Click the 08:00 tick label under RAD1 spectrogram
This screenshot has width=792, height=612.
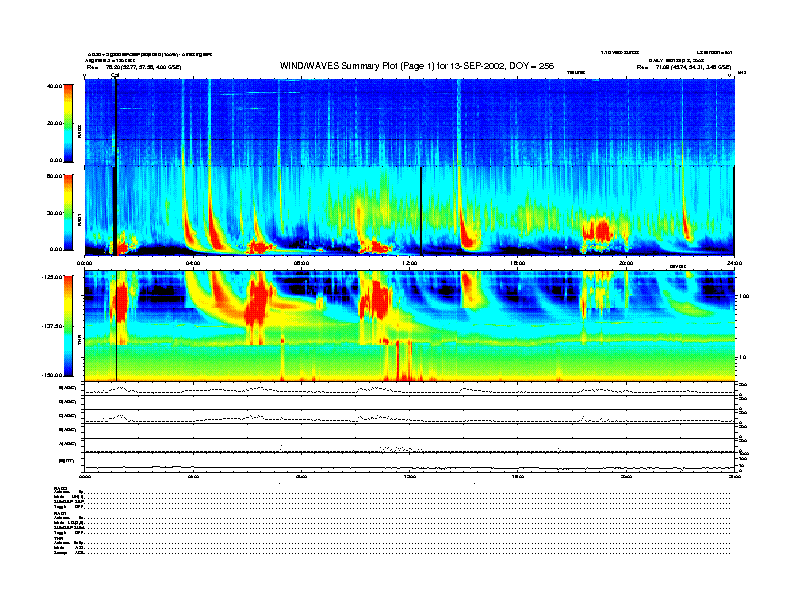[301, 263]
